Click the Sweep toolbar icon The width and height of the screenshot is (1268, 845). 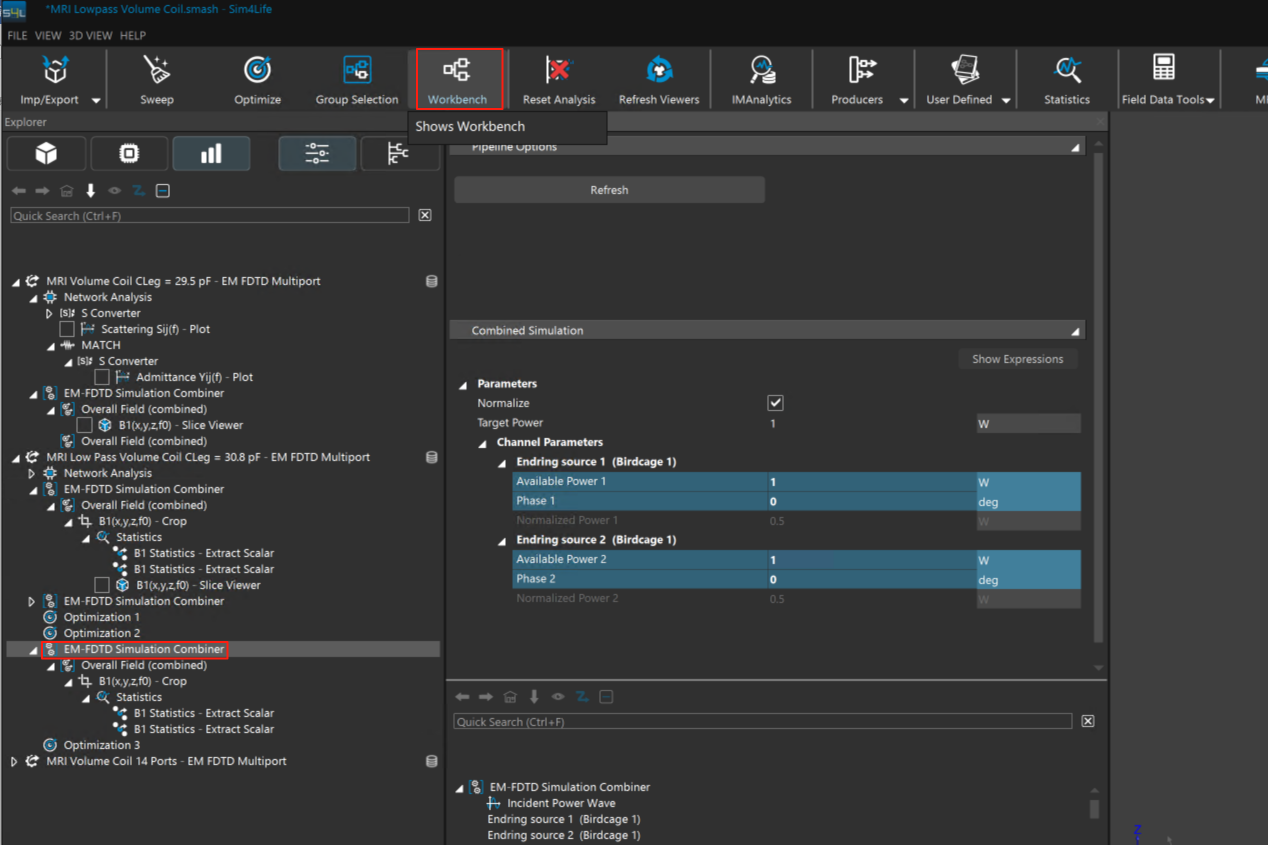tap(157, 79)
